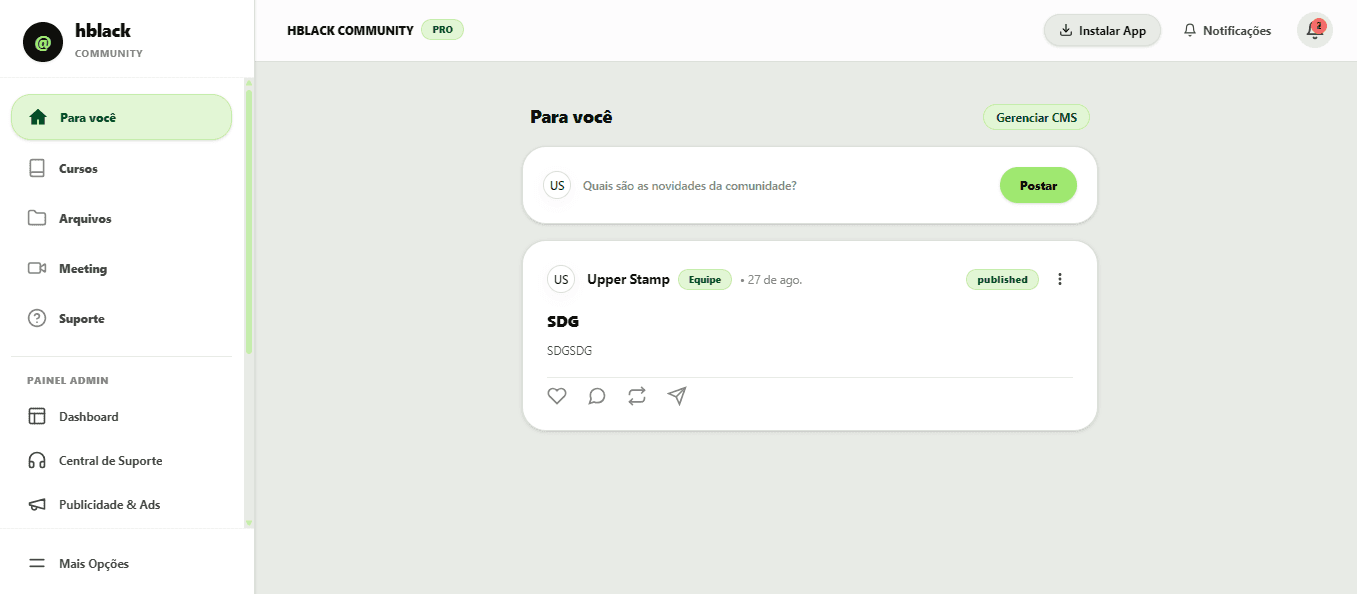
Task: Click the US avatar on Upper Stamp post
Action: (x=561, y=279)
